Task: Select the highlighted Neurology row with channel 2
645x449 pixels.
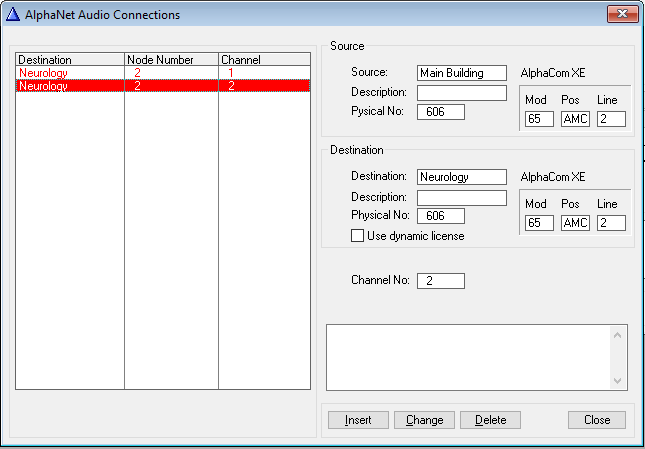Action: point(163,86)
